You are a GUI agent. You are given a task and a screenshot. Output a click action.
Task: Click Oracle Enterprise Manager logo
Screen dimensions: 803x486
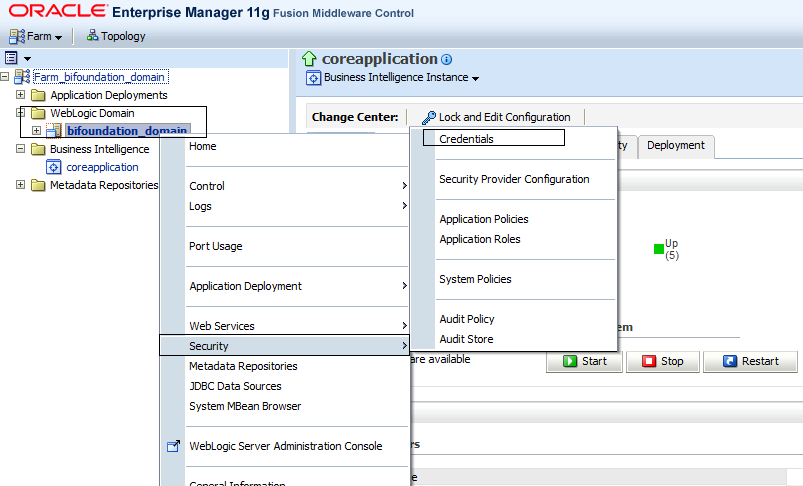pos(211,12)
